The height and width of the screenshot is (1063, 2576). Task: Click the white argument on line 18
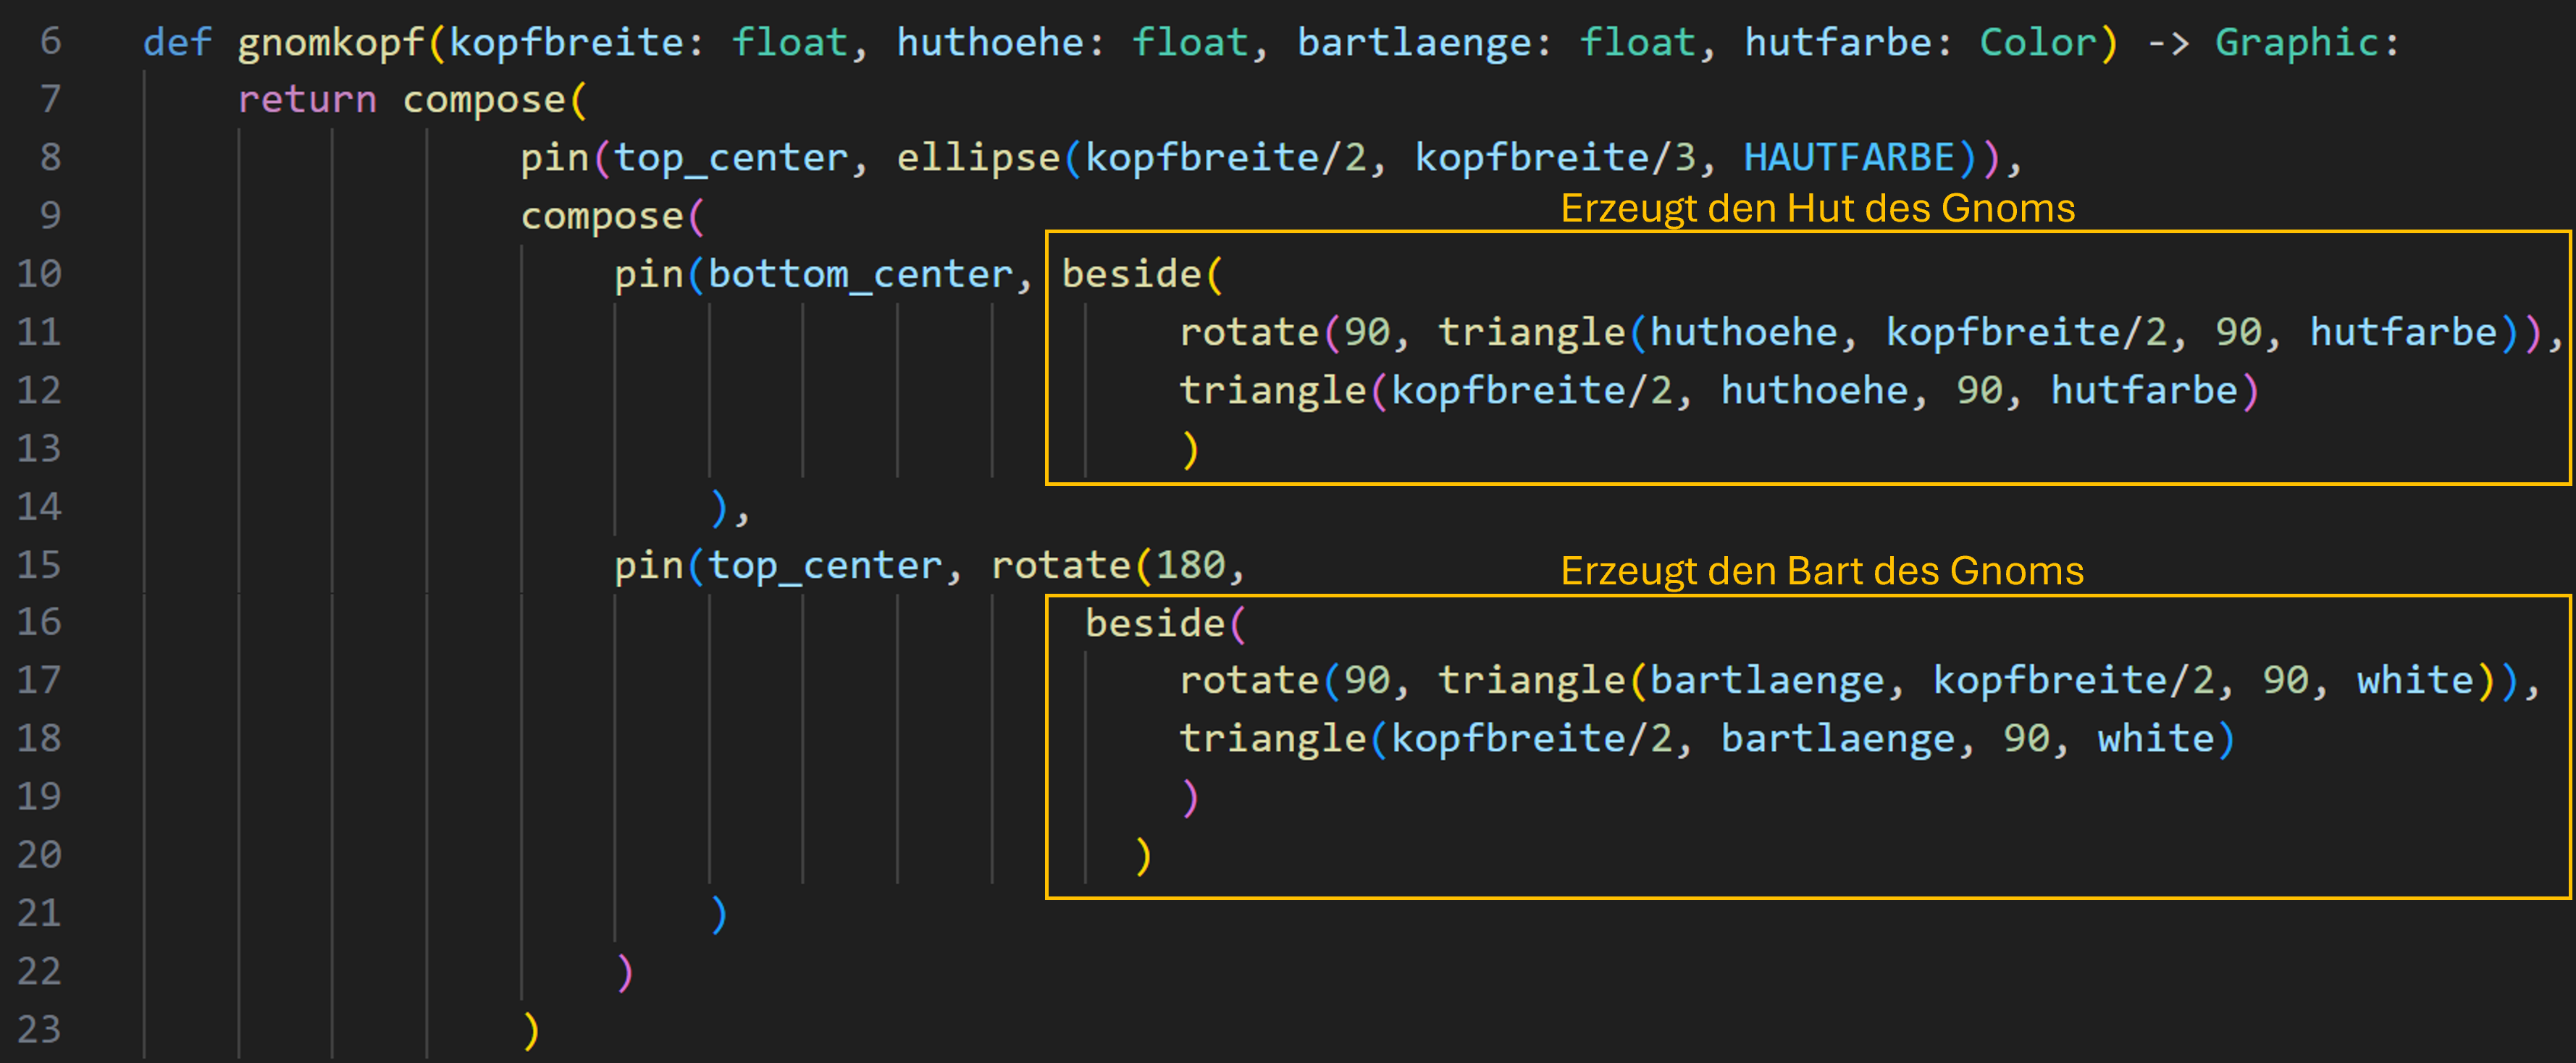pyautogui.click(x=2155, y=739)
